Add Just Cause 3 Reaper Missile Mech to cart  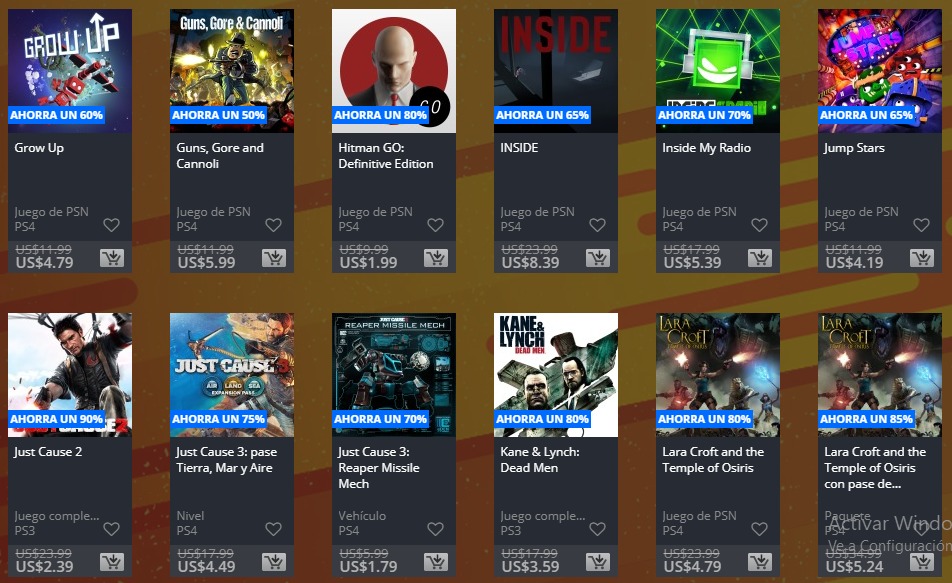pyautogui.click(x=436, y=562)
